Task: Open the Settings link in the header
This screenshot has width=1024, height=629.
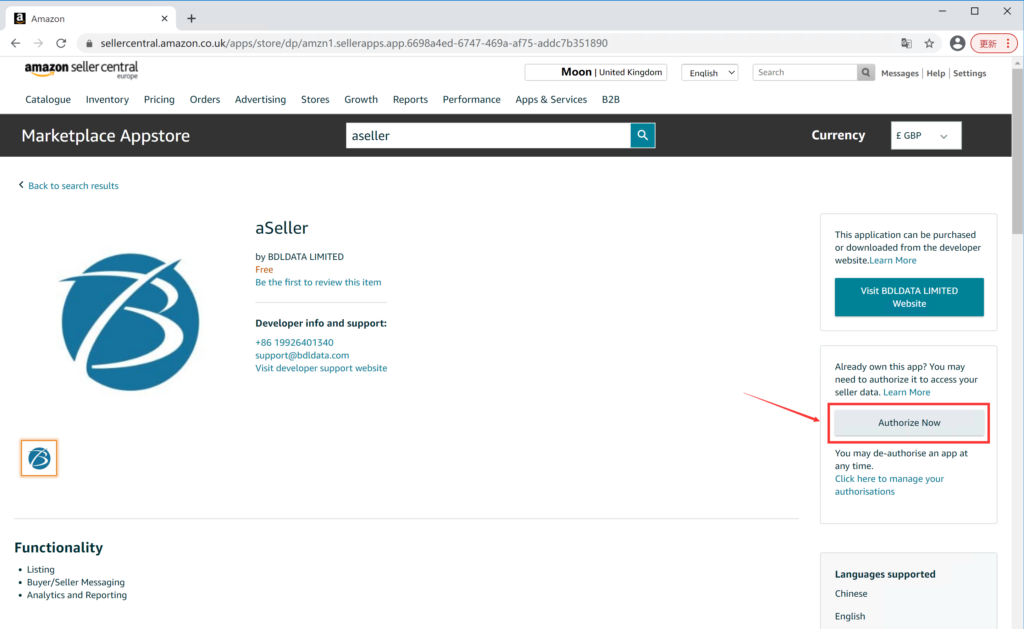Action: [x=969, y=73]
